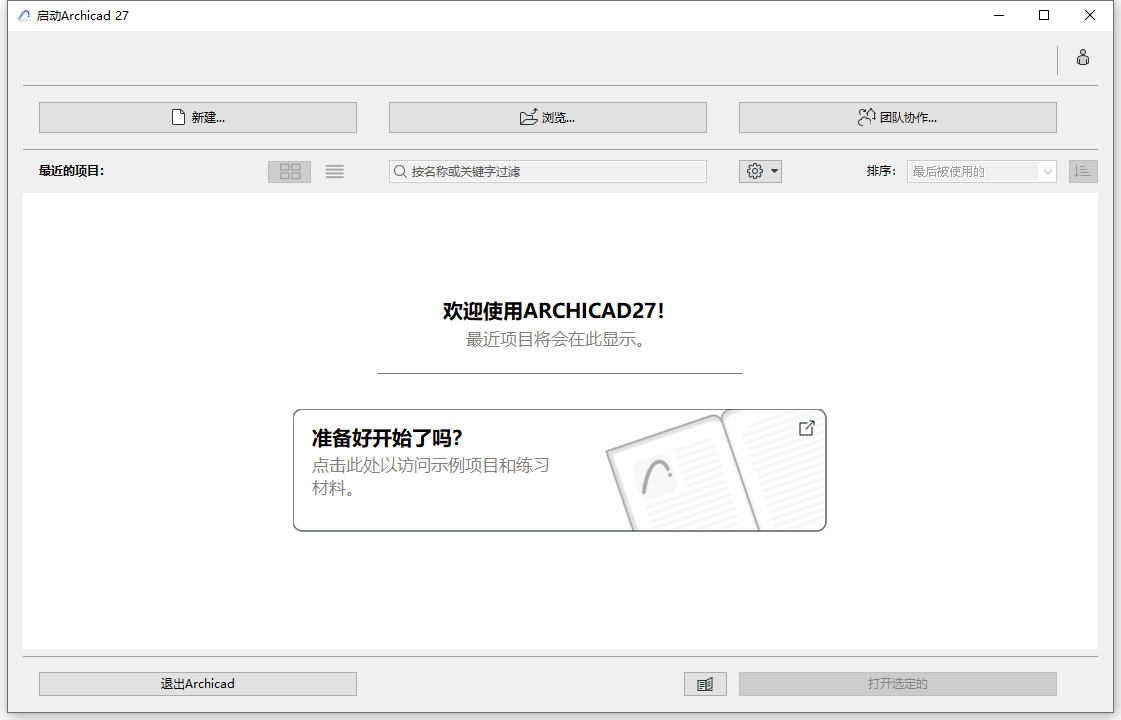Open the user account icon at top right
Screen dimensions: 1121x720
click(1083, 57)
